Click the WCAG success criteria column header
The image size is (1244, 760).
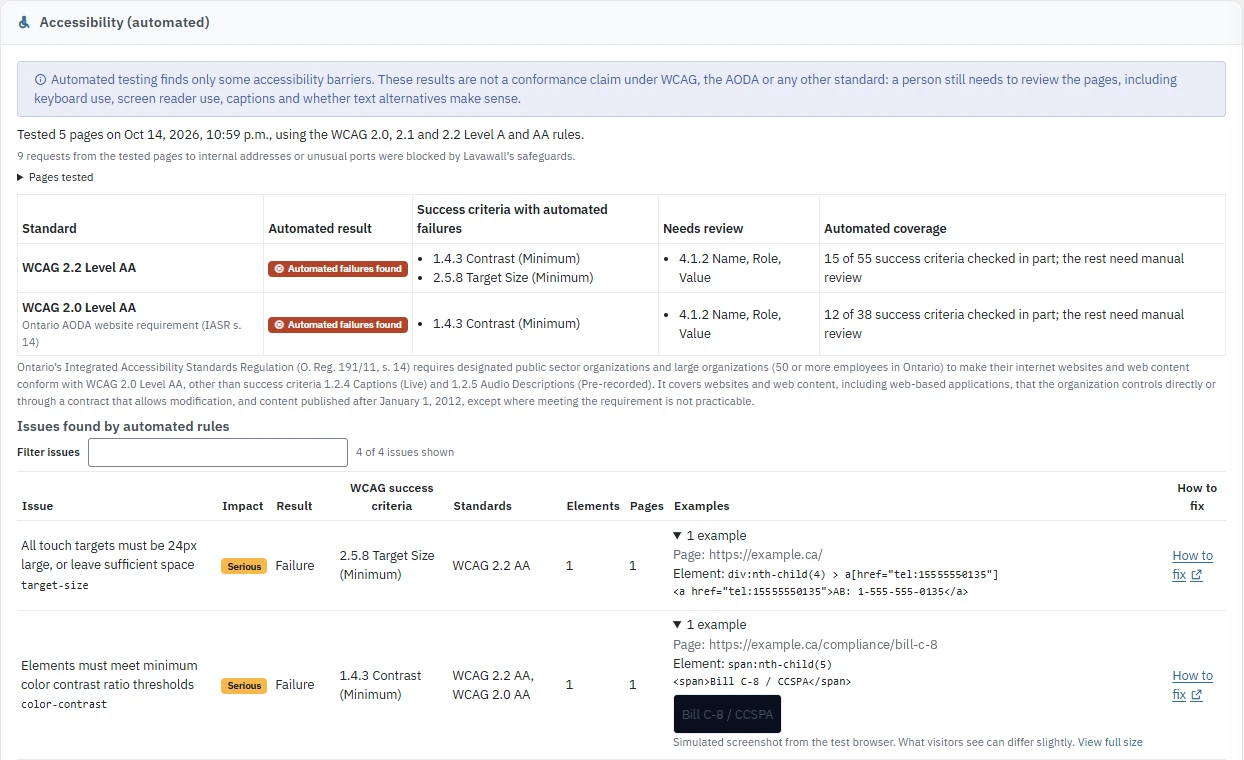pyautogui.click(x=392, y=497)
